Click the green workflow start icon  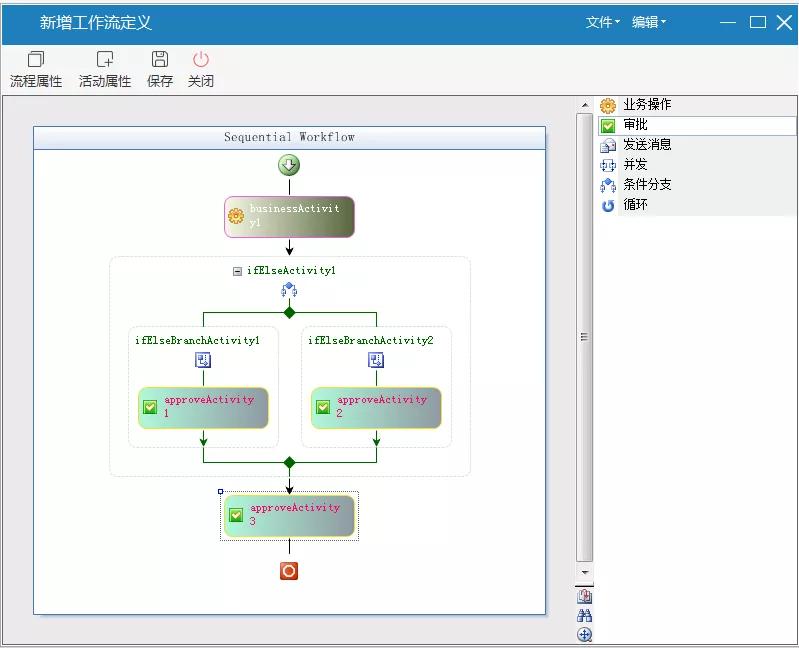click(289, 165)
